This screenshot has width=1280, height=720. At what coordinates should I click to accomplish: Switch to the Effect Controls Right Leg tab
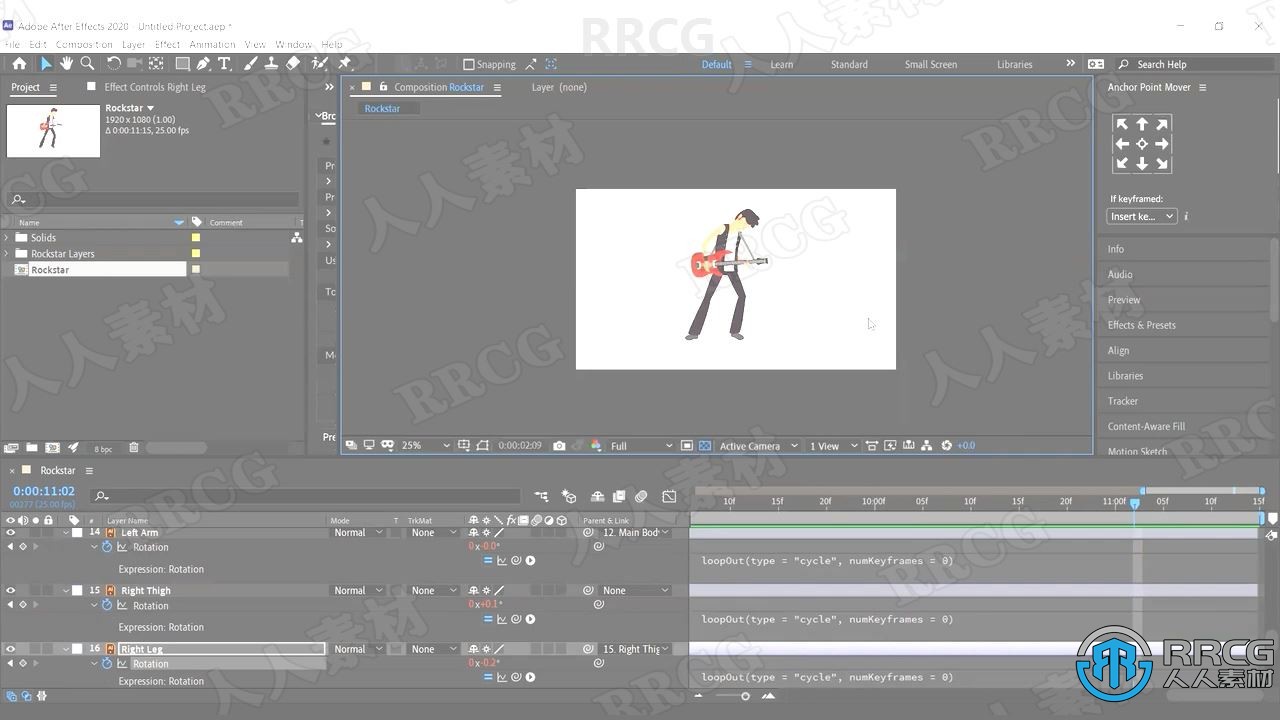tap(155, 87)
